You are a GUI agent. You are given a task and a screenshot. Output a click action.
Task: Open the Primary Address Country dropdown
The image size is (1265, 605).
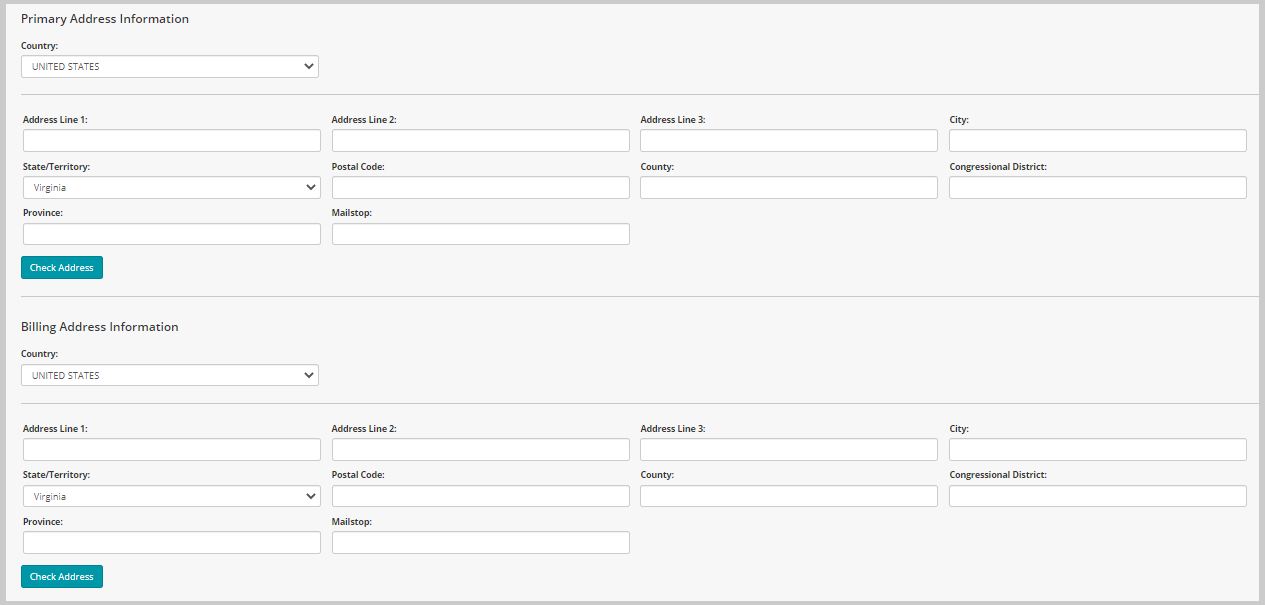170,67
